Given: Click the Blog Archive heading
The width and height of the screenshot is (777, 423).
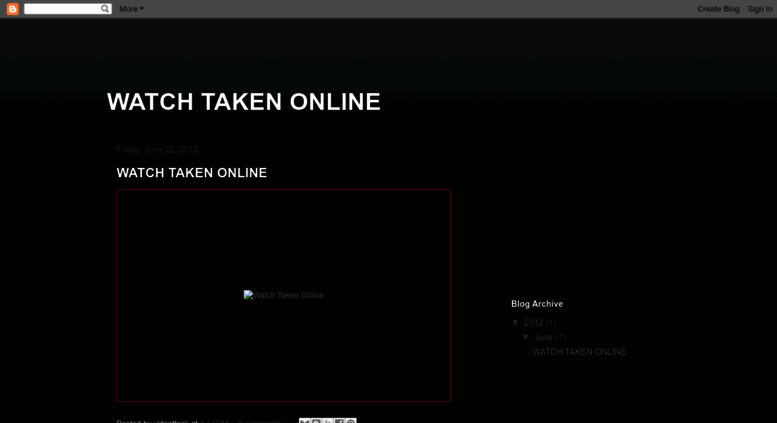Looking at the screenshot, I should 537,304.
